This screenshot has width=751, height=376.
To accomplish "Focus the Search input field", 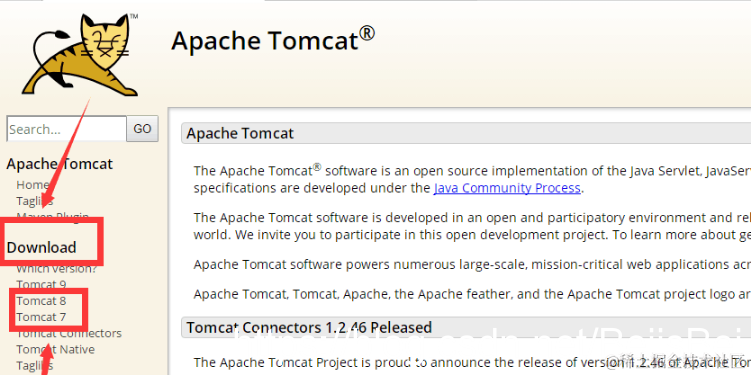I will (67, 129).
